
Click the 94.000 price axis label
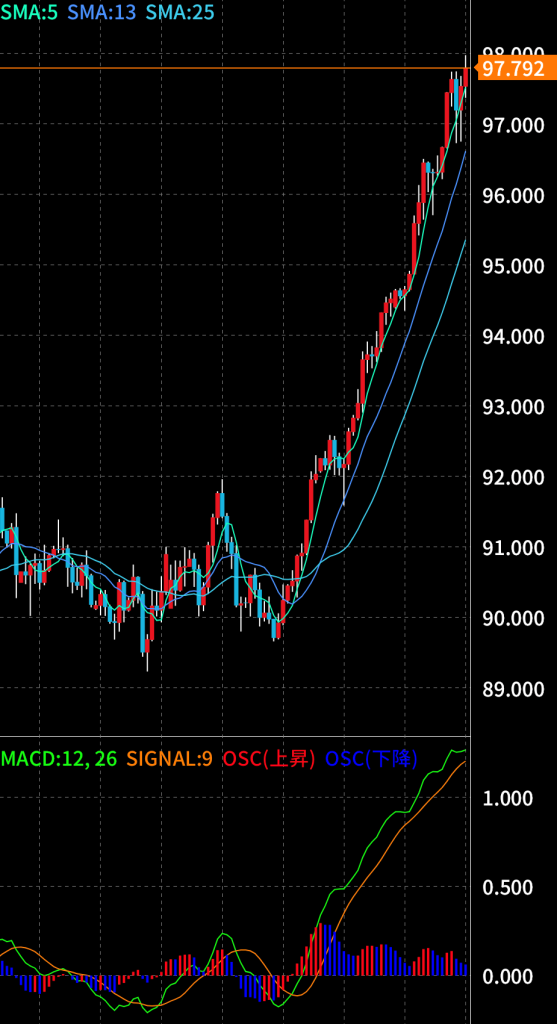click(513, 336)
